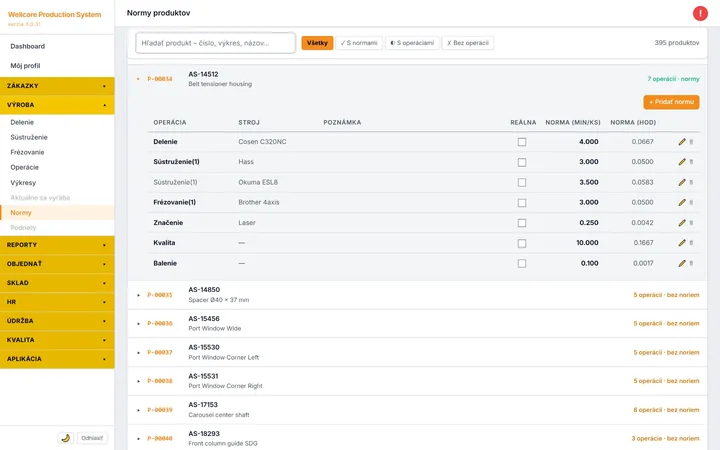The height and width of the screenshot is (450, 720).
Task: Check Reálna for Frézovanie(1)
Action: point(522,202)
